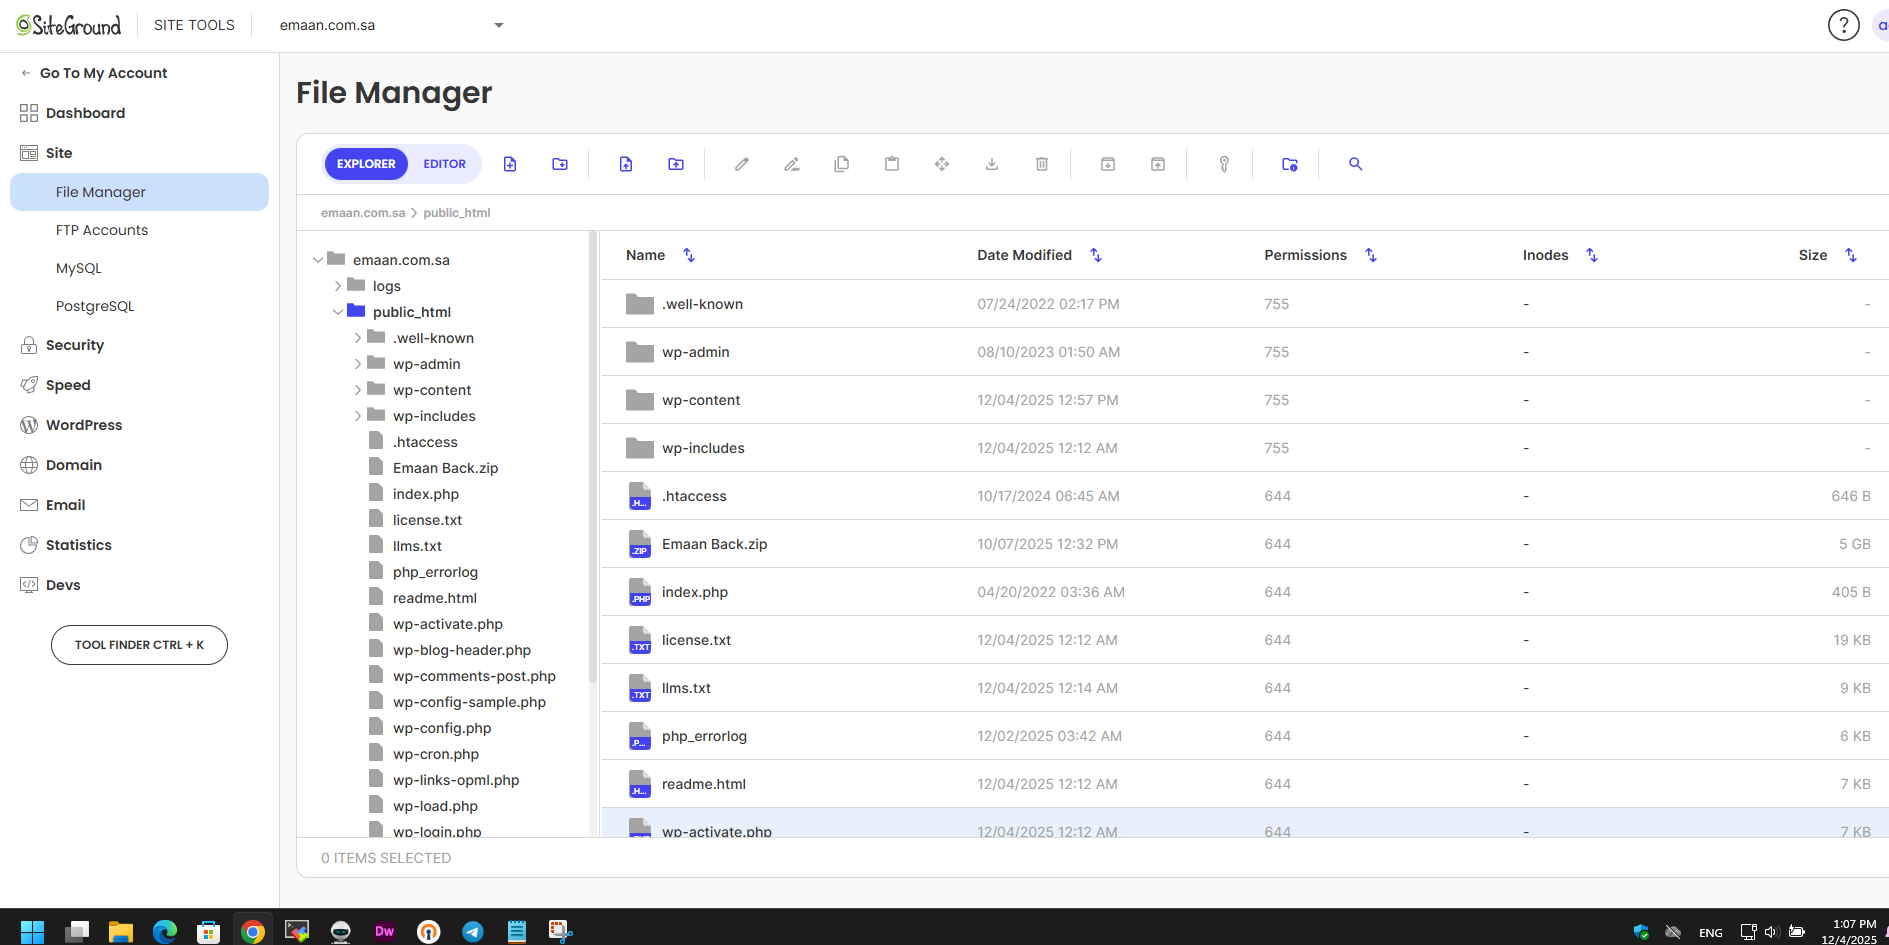Click the Folder Upload toolbar icon

point(676,164)
